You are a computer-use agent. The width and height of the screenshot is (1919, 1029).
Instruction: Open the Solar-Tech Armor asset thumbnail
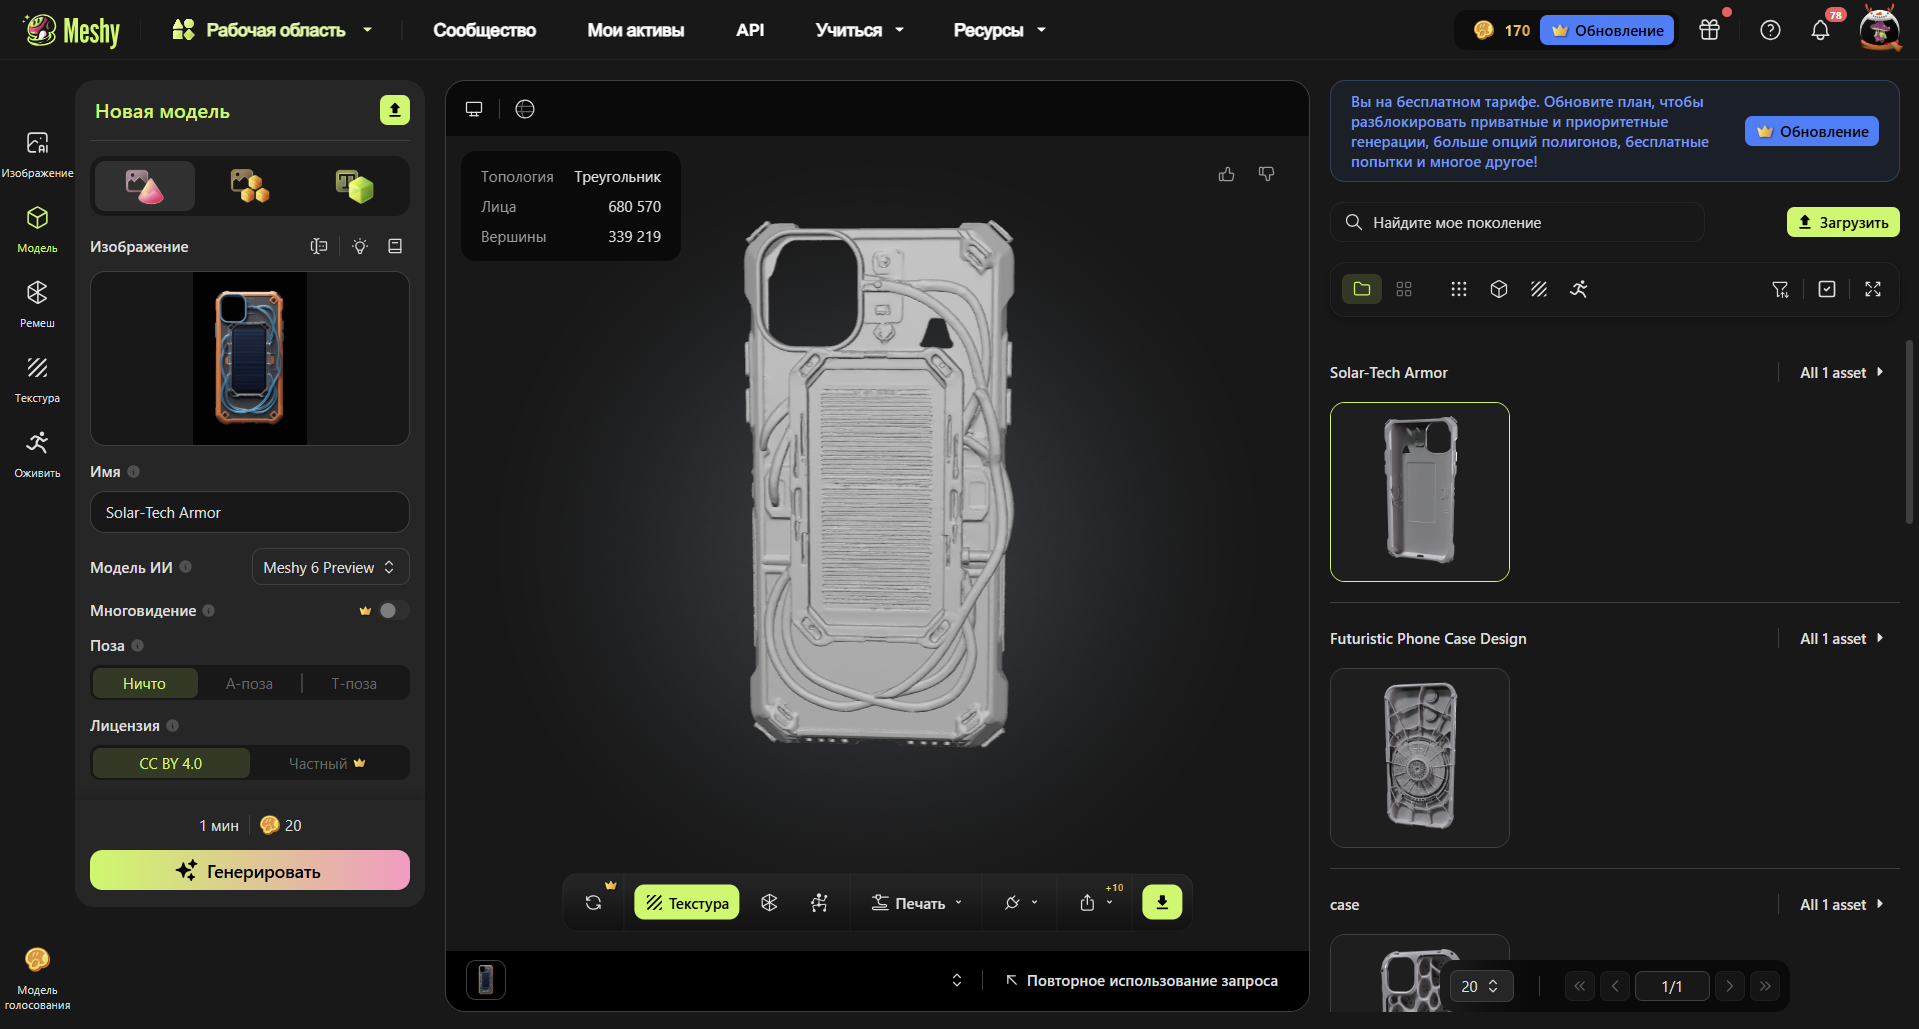coord(1420,492)
